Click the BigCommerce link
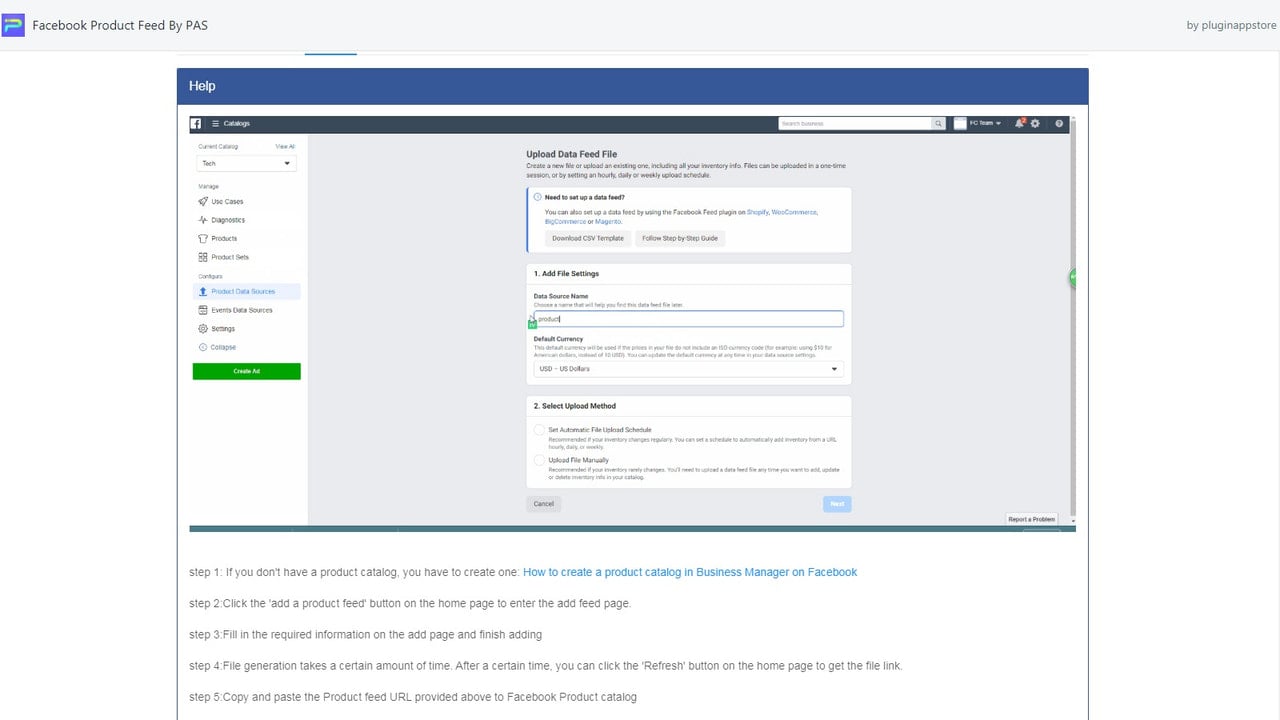The height and width of the screenshot is (720, 1280). coord(565,221)
